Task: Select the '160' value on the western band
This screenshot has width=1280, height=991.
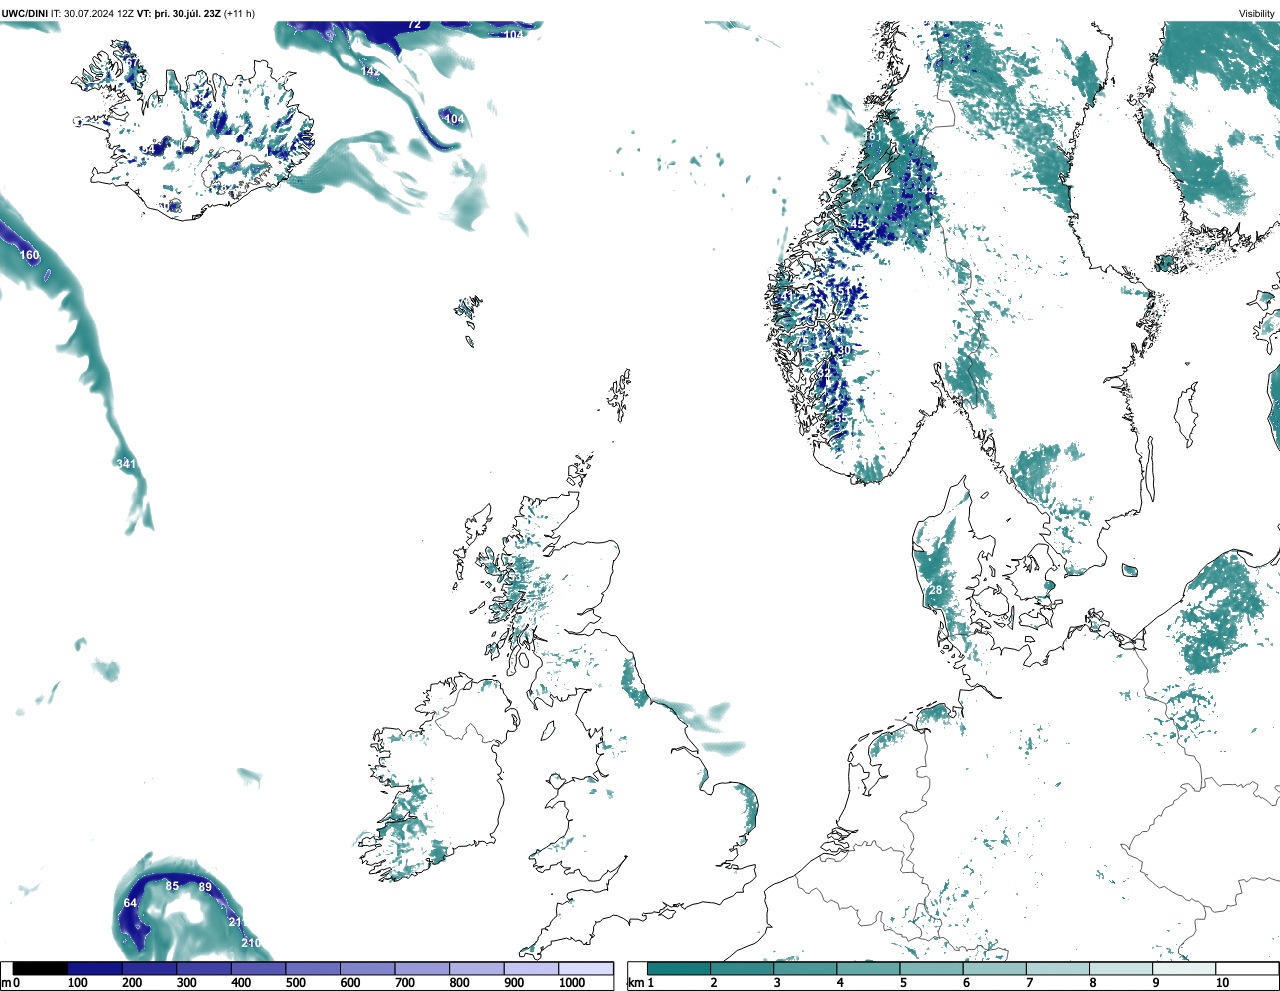Action: (30, 255)
